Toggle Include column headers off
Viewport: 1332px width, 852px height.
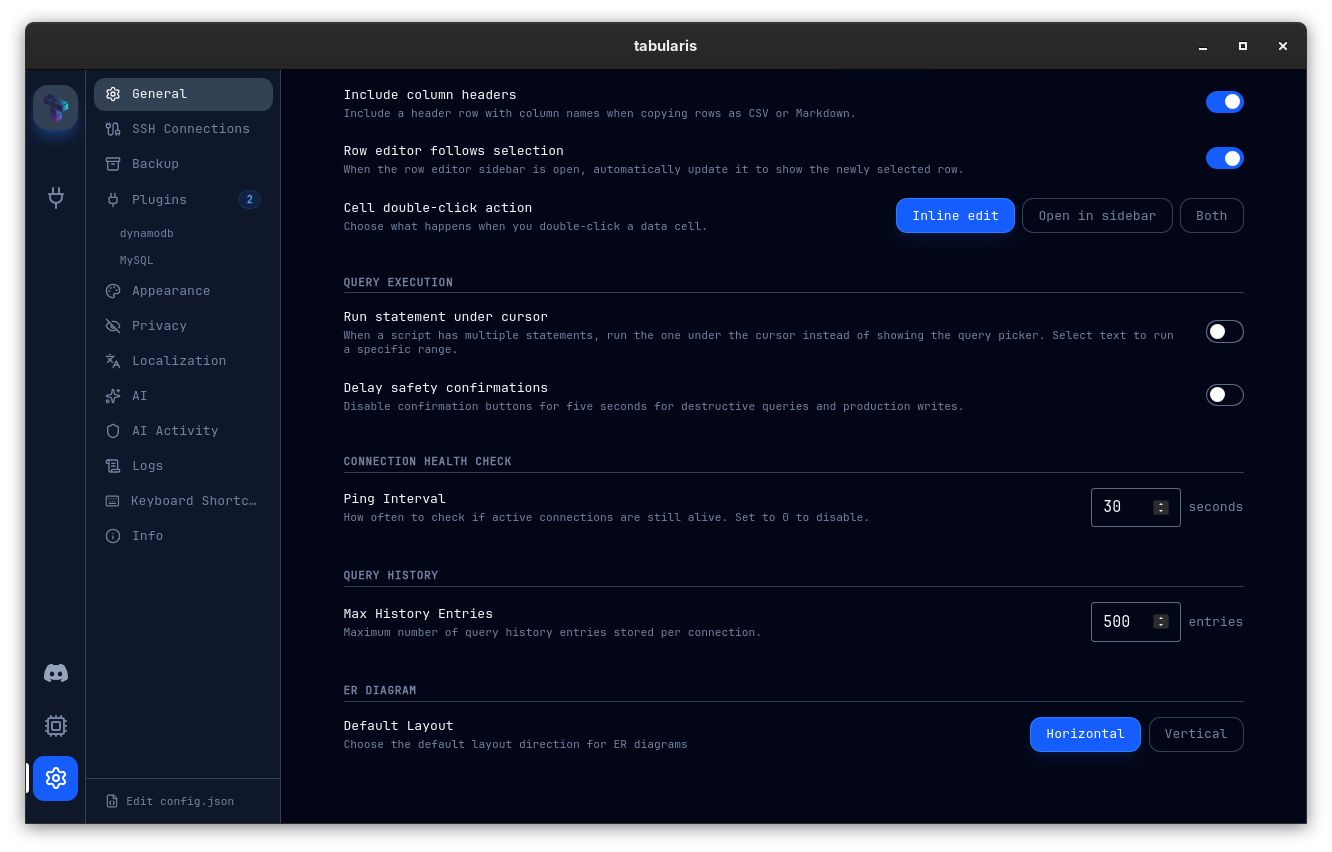coord(1224,102)
